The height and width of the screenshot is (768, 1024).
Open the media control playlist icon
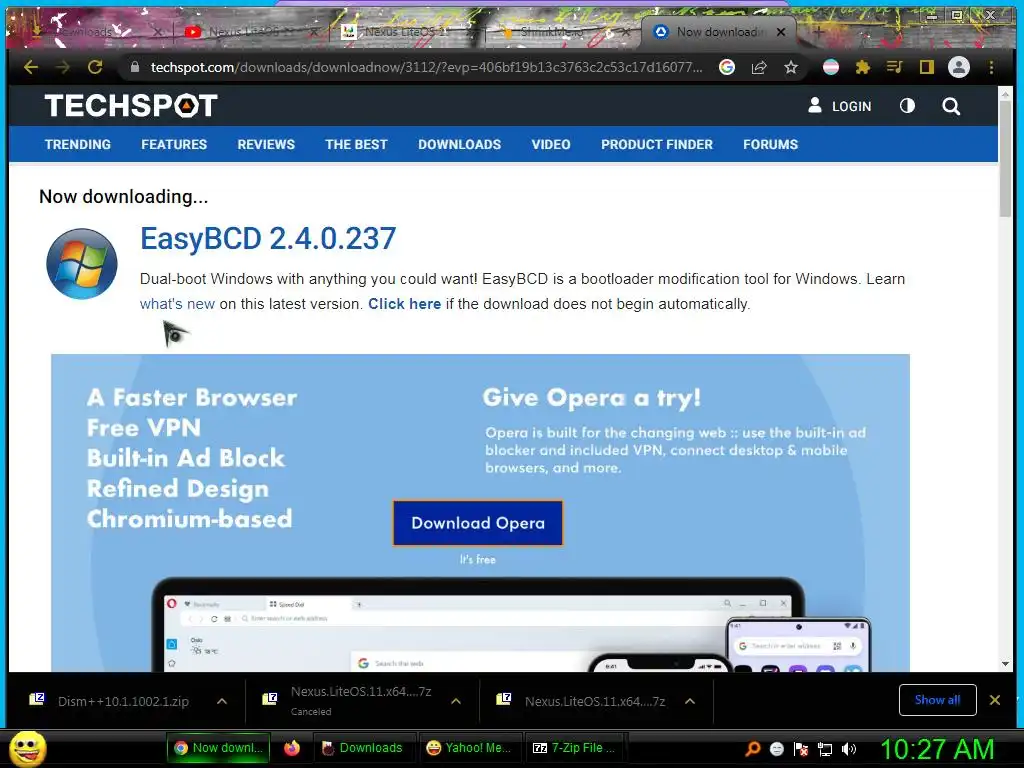pyautogui.click(x=895, y=67)
